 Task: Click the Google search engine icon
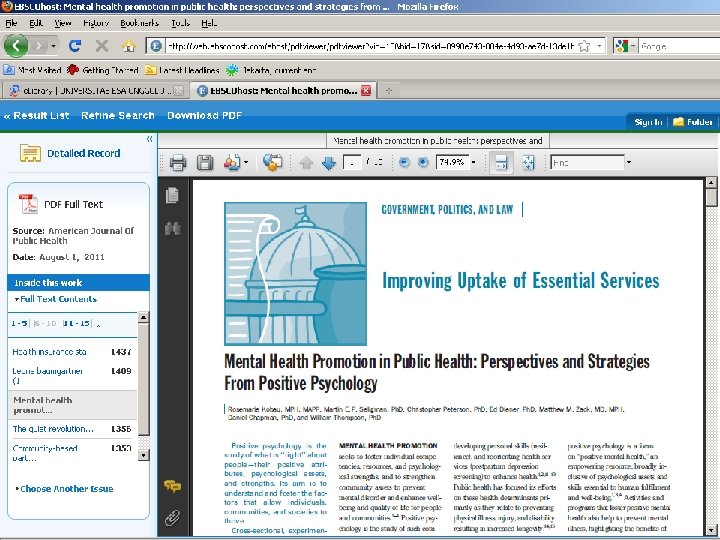621,46
